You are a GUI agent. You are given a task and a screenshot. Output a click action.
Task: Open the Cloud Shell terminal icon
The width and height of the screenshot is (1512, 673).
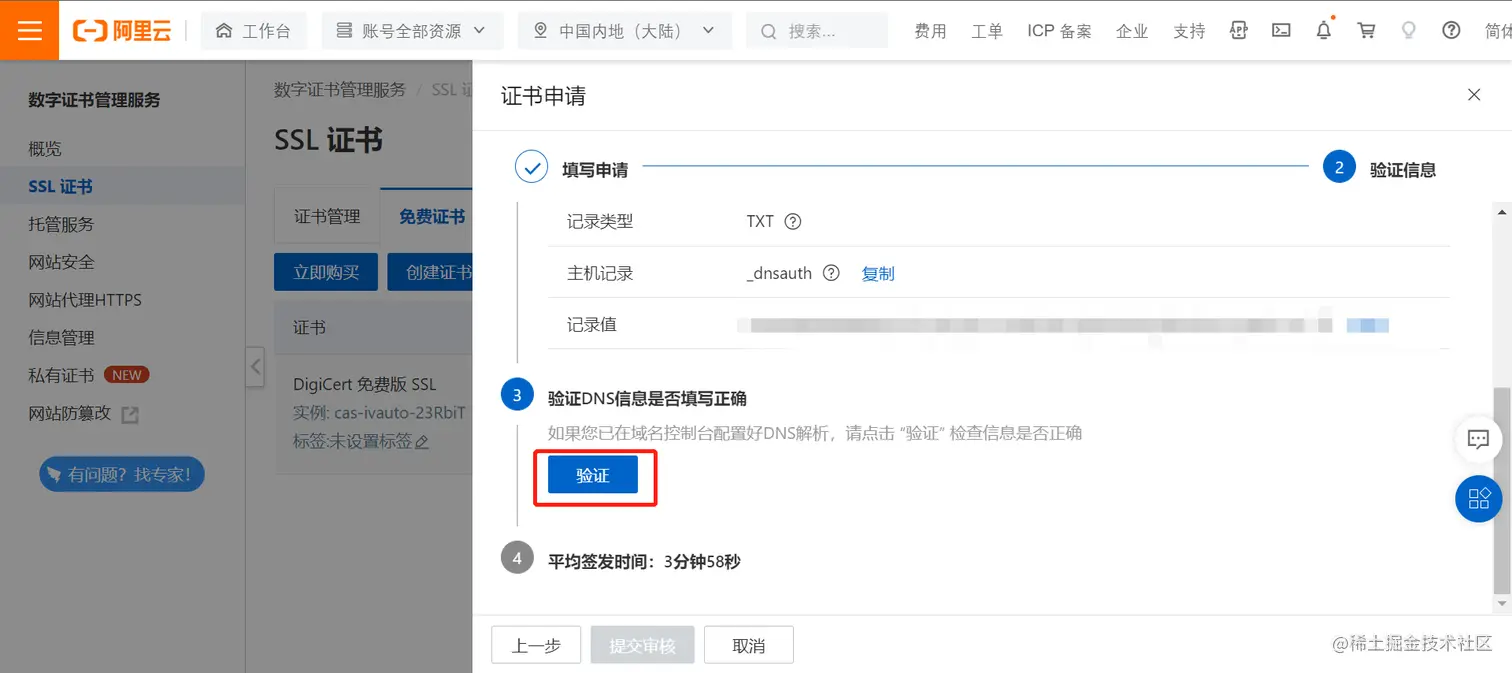point(1281,30)
